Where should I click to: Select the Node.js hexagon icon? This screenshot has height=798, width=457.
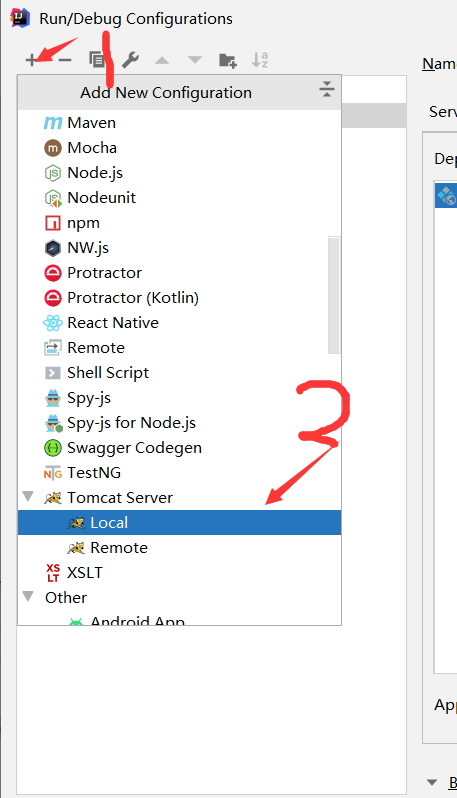tap(52, 173)
